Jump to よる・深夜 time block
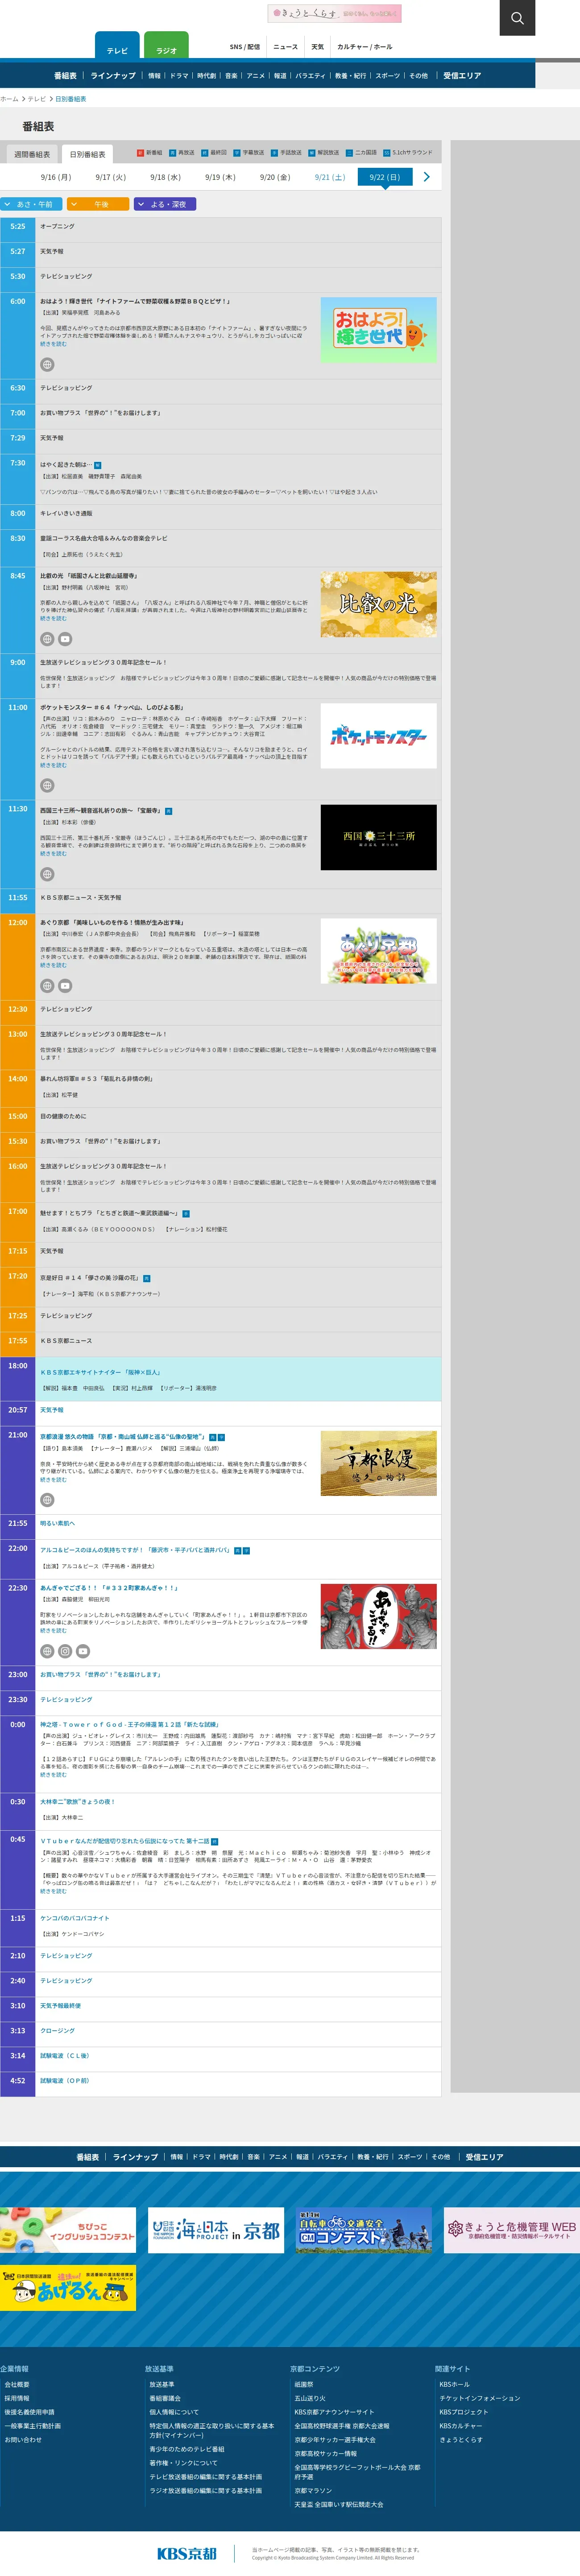Screen dimensions: 580x2576 coord(164,204)
